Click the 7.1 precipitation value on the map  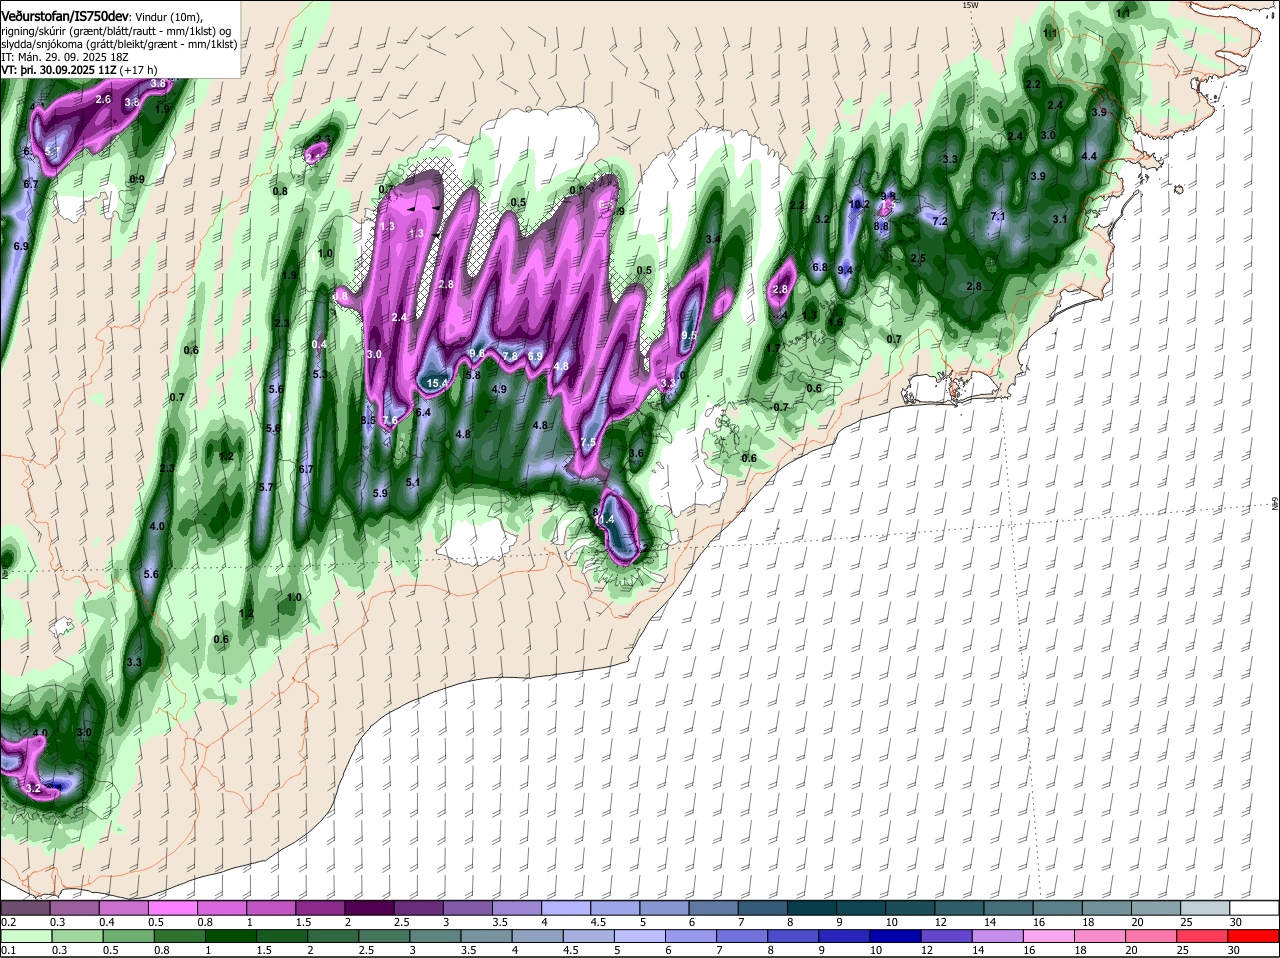tap(997, 216)
